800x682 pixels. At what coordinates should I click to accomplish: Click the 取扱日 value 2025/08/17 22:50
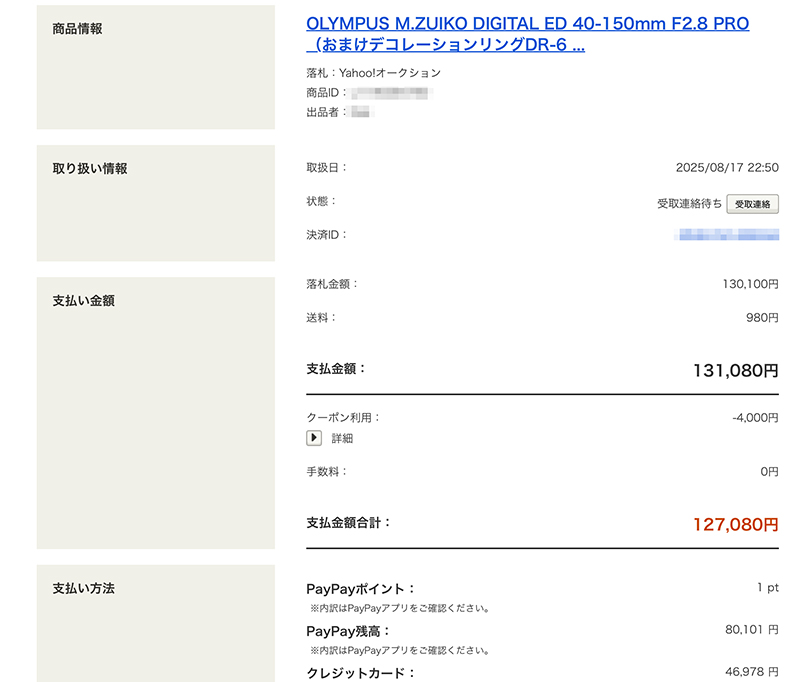(727, 168)
